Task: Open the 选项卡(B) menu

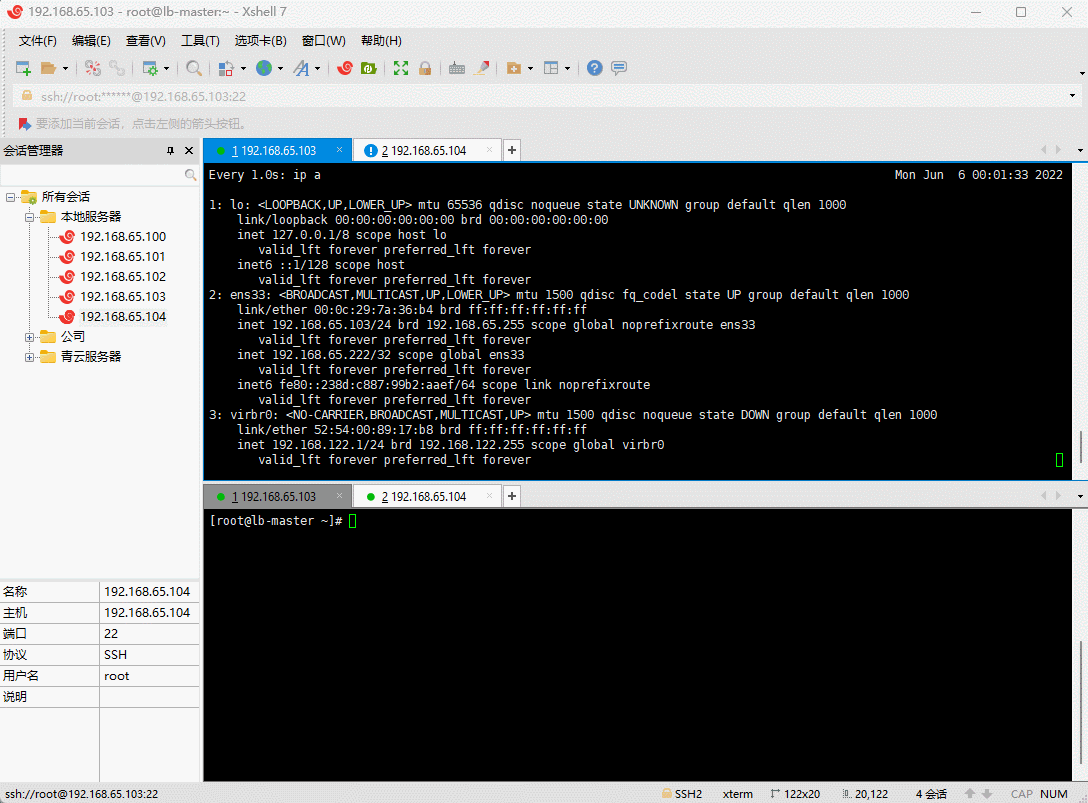Action: [260, 41]
